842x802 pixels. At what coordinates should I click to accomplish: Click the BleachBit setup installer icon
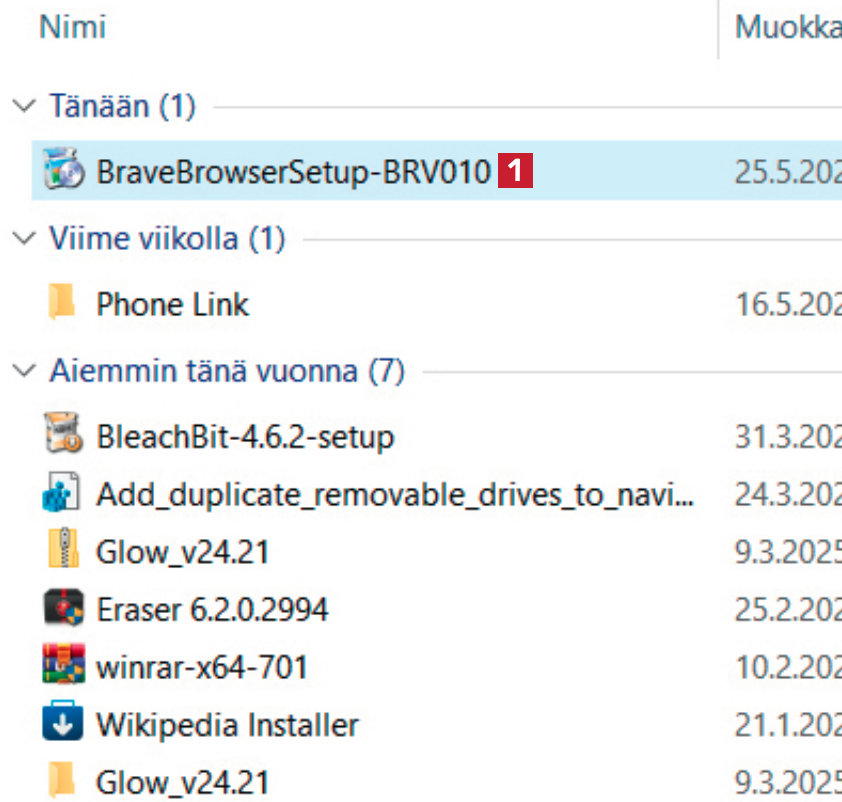click(x=63, y=433)
